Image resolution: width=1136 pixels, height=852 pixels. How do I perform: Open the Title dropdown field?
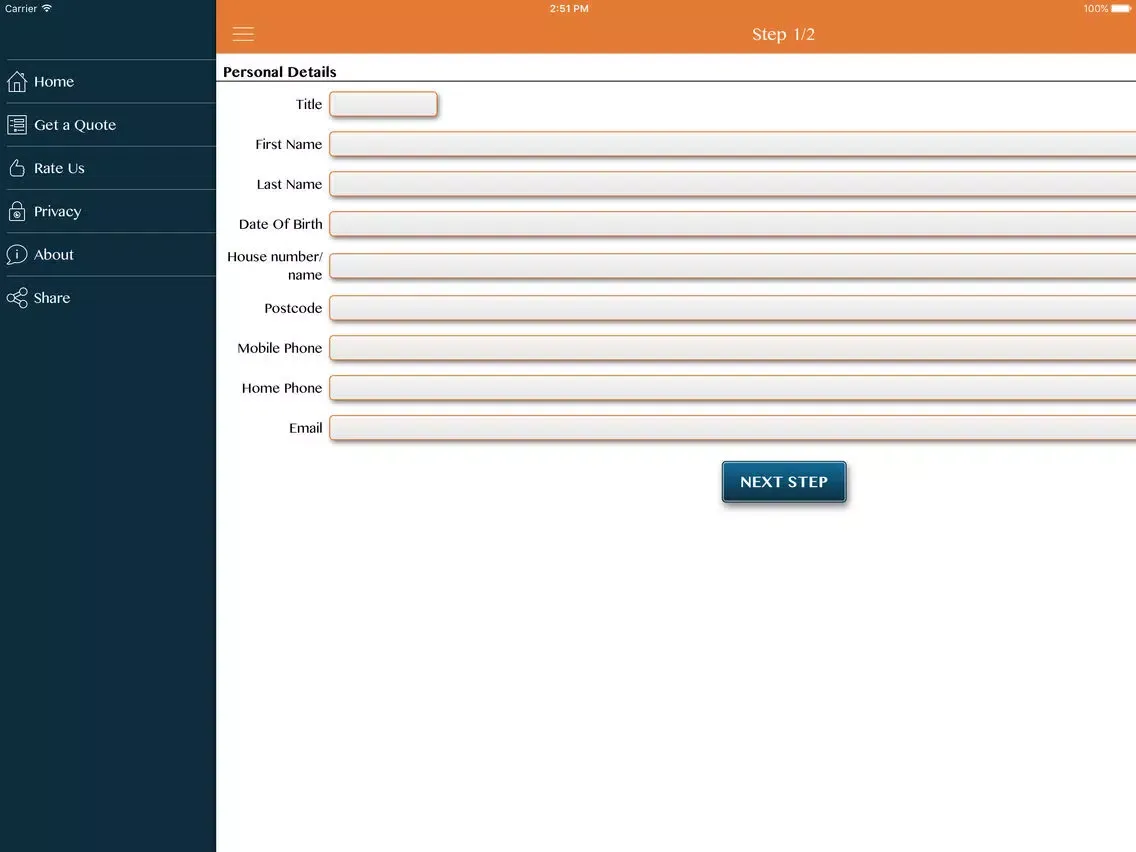(x=383, y=104)
